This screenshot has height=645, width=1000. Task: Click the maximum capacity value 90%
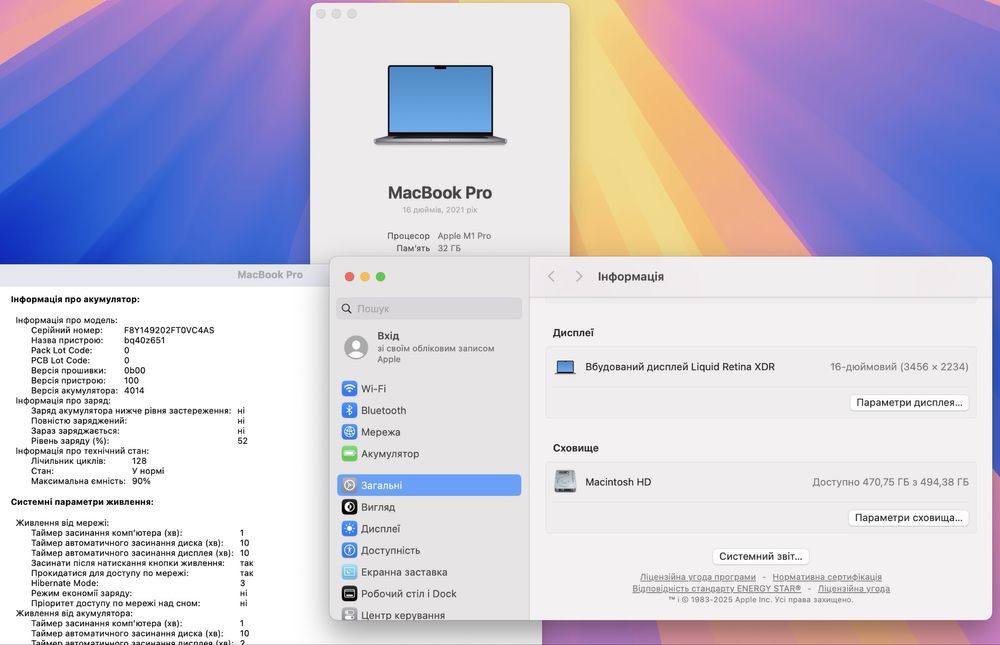point(141,481)
